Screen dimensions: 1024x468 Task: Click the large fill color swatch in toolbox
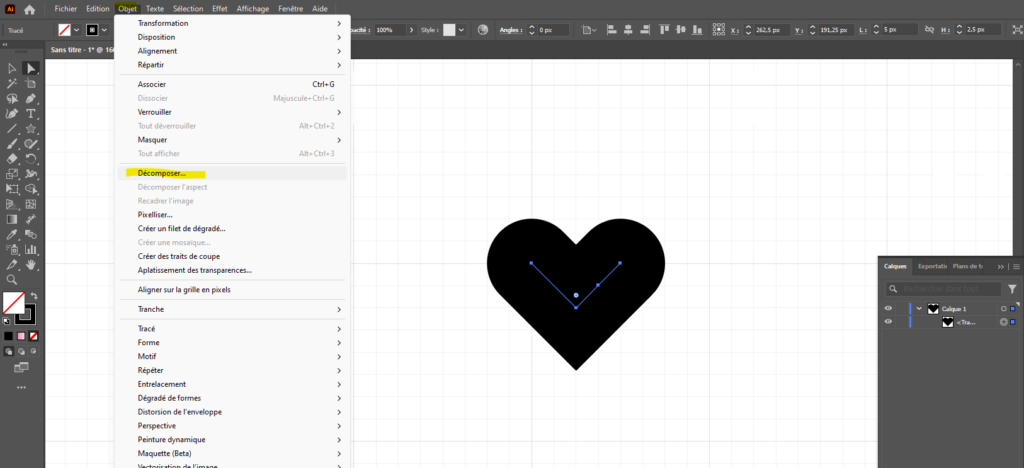[x=12, y=300]
